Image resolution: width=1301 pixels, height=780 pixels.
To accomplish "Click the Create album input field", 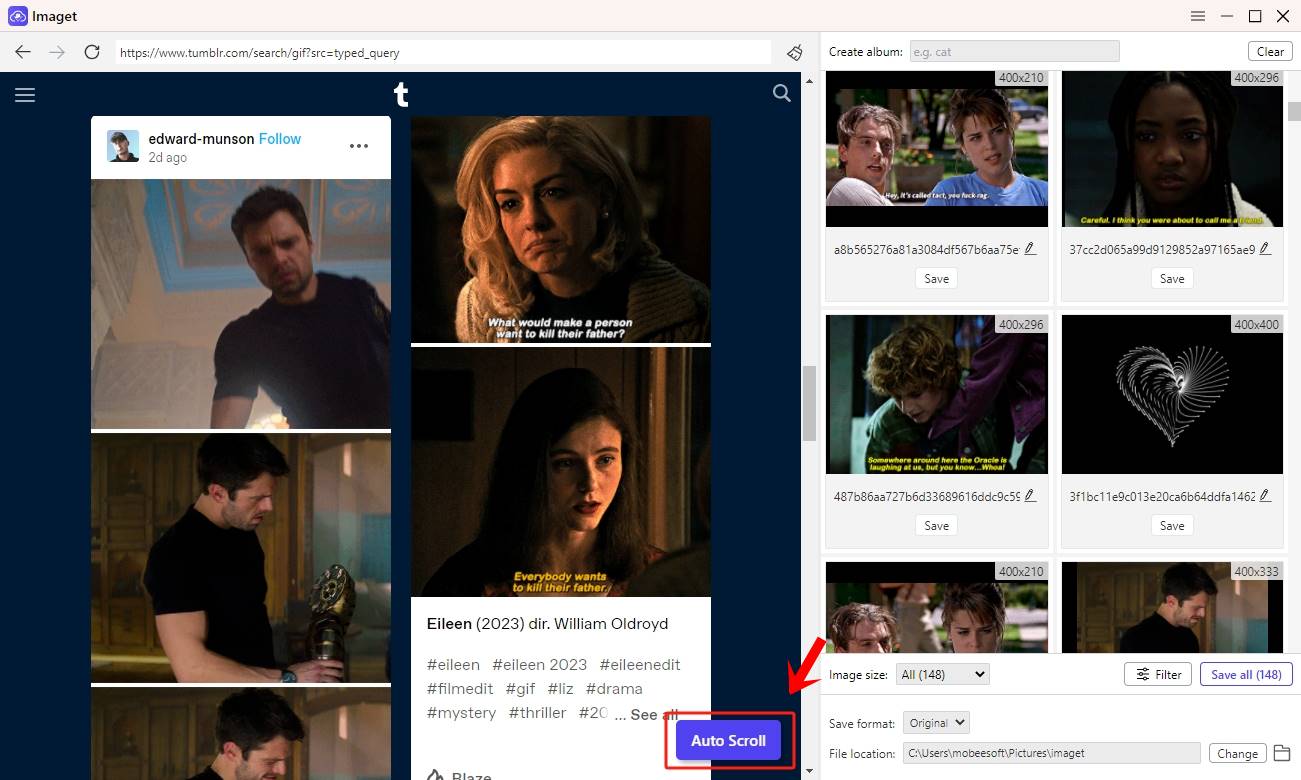I will [x=1013, y=51].
